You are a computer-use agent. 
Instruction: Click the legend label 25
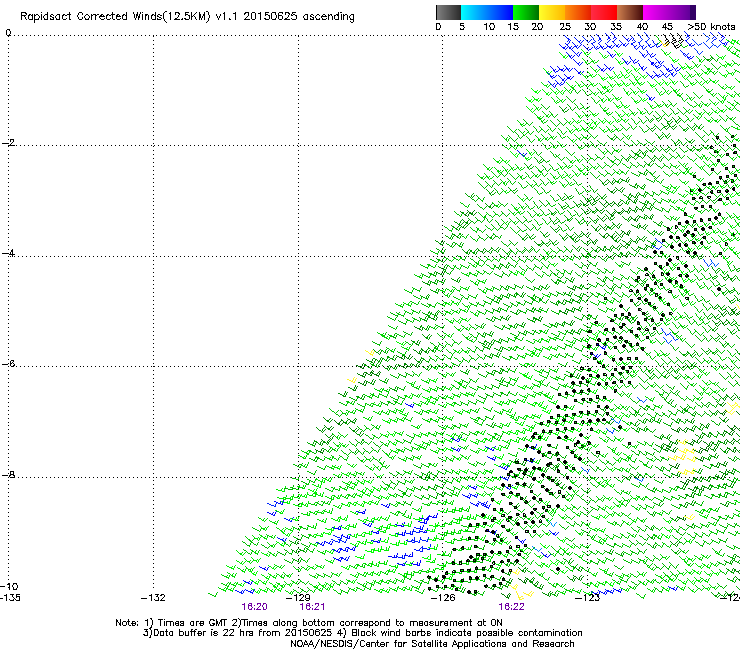[x=565, y=27]
